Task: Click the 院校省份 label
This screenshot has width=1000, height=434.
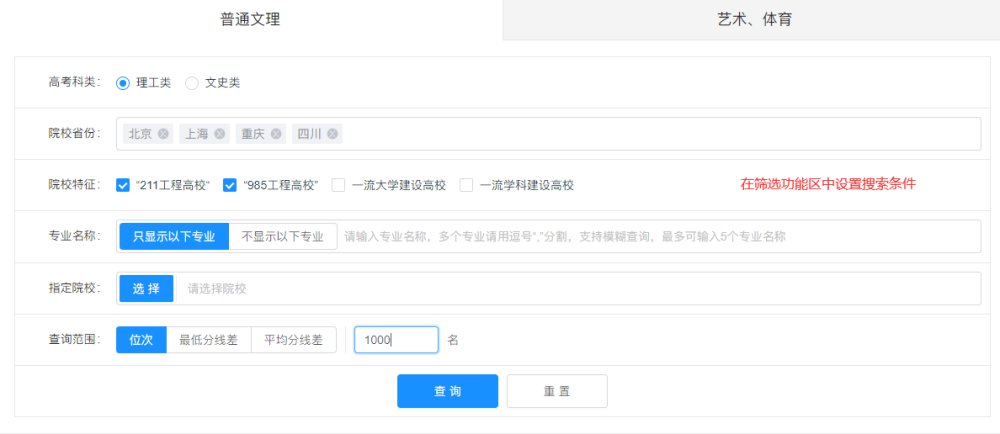Action: (75, 133)
